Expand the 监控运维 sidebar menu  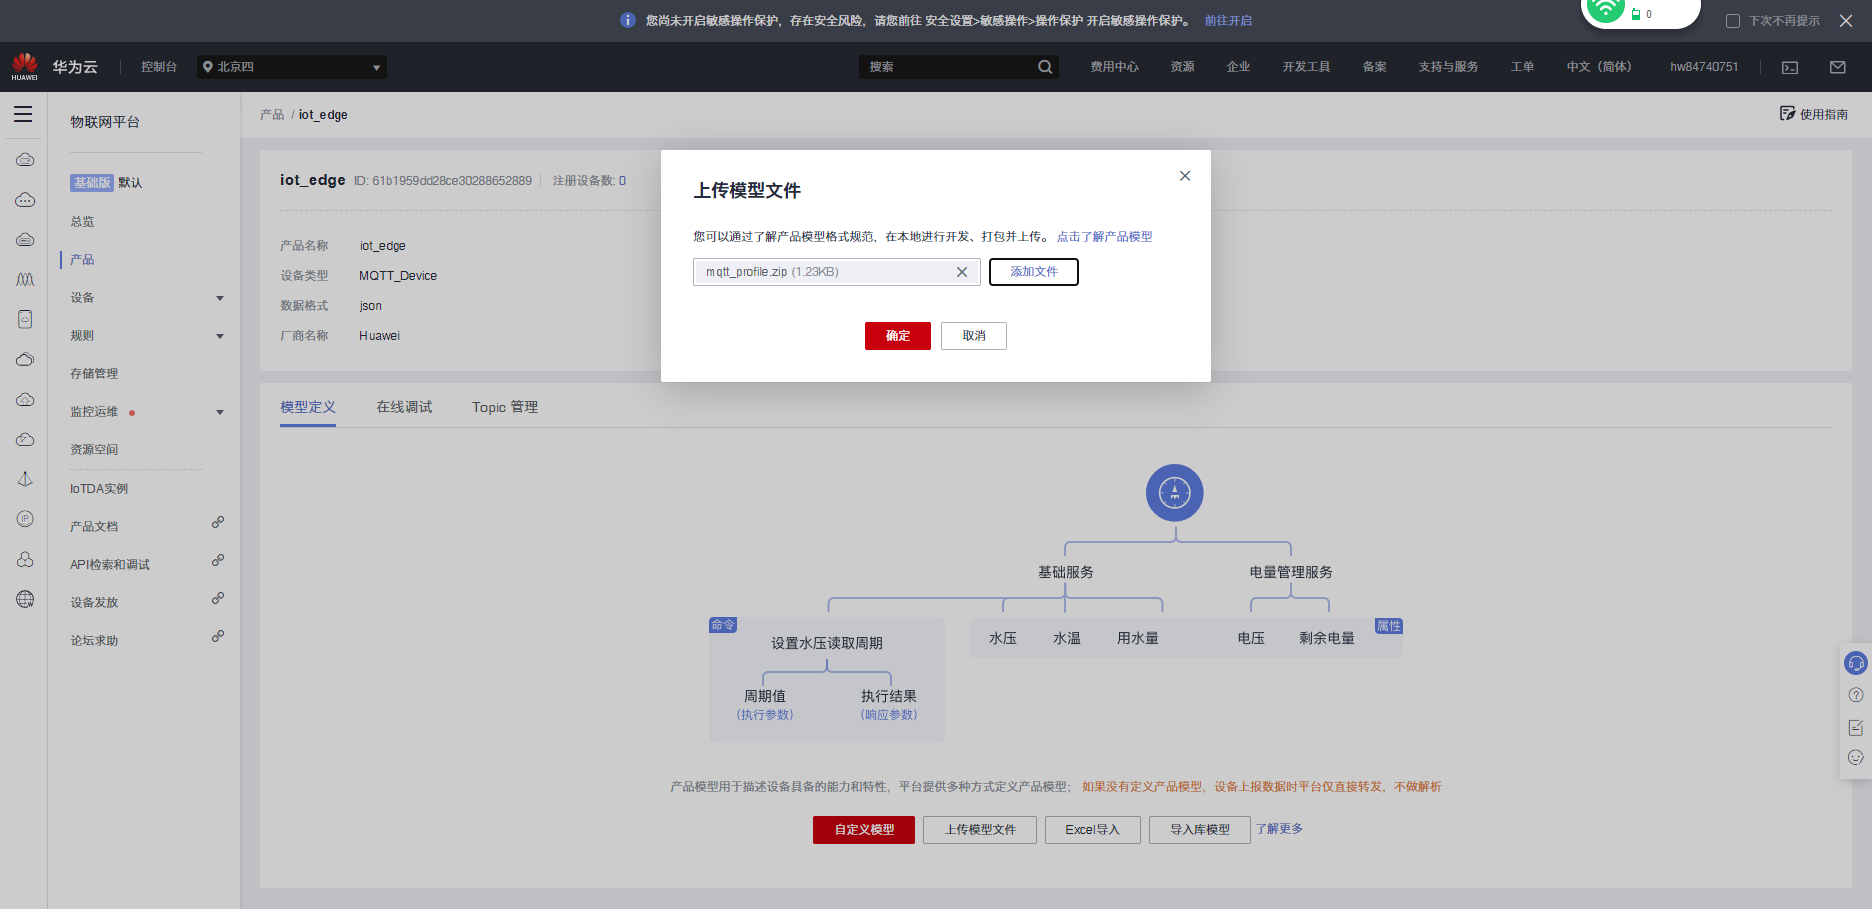(220, 412)
